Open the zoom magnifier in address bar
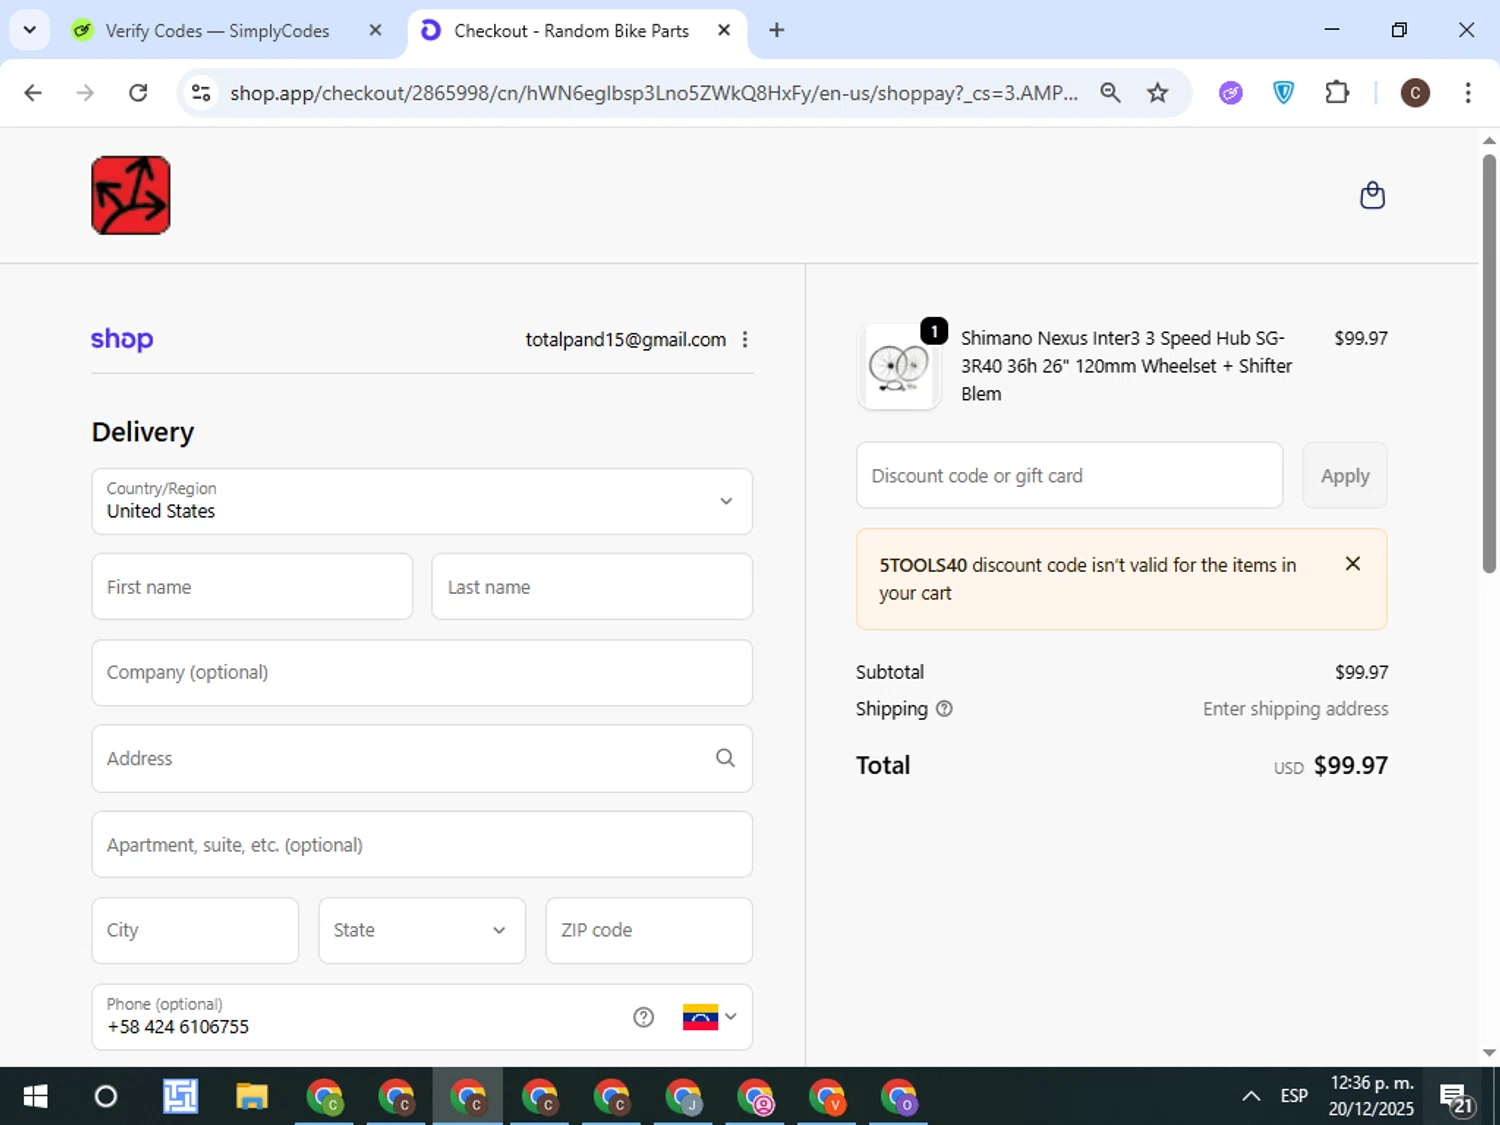Screen dimensions: 1500x1125 (1110, 93)
